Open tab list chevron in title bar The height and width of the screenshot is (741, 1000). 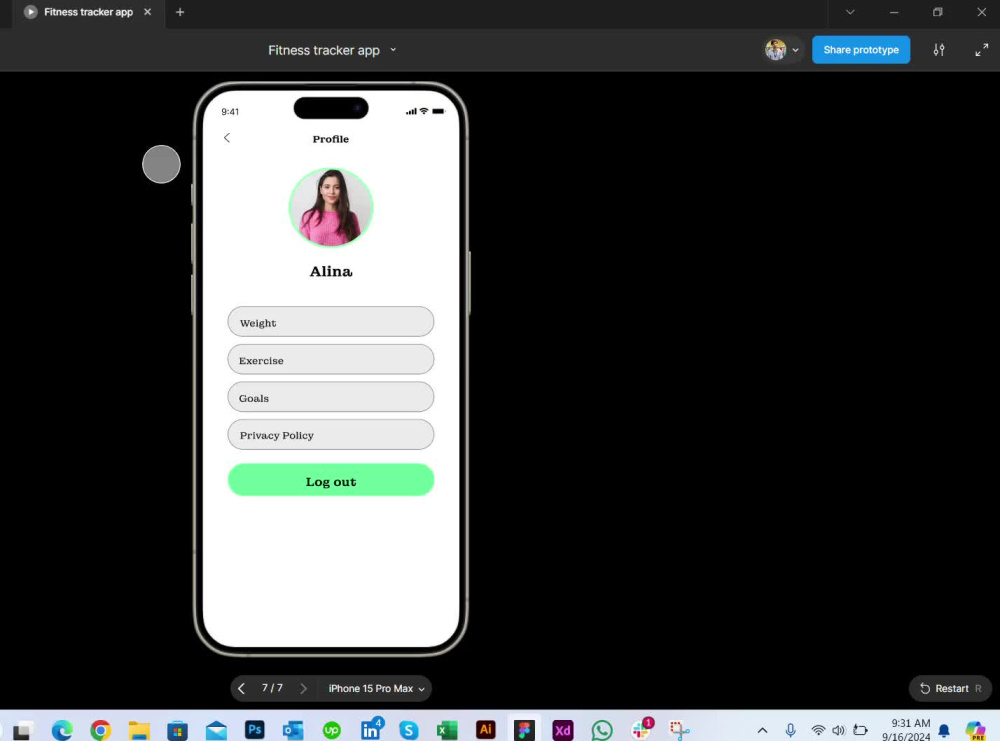pos(849,12)
